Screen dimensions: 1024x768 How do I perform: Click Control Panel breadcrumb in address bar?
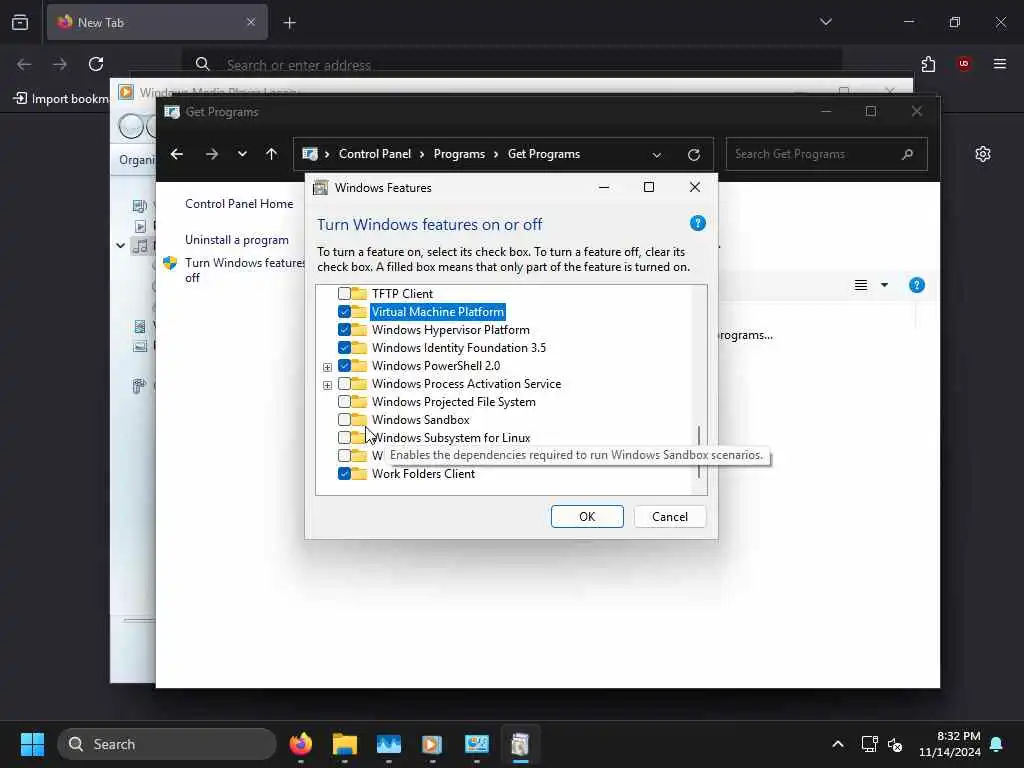coord(375,154)
